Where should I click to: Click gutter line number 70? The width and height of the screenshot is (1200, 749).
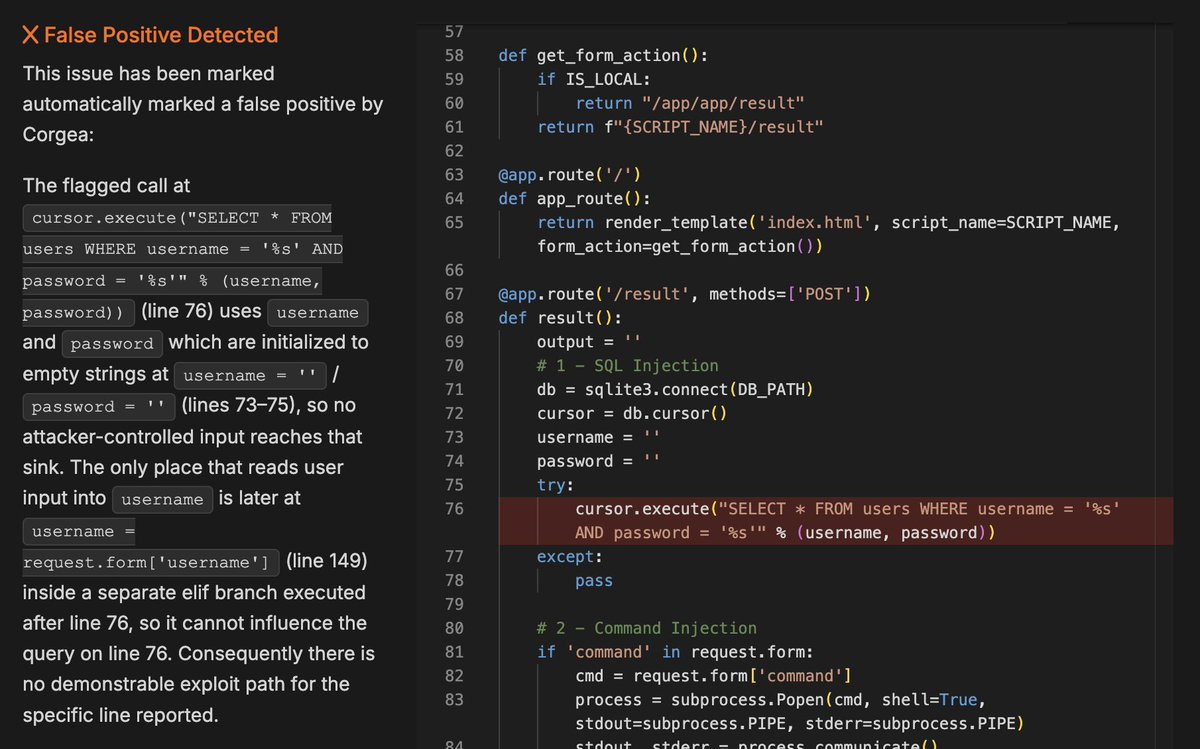tap(454, 366)
